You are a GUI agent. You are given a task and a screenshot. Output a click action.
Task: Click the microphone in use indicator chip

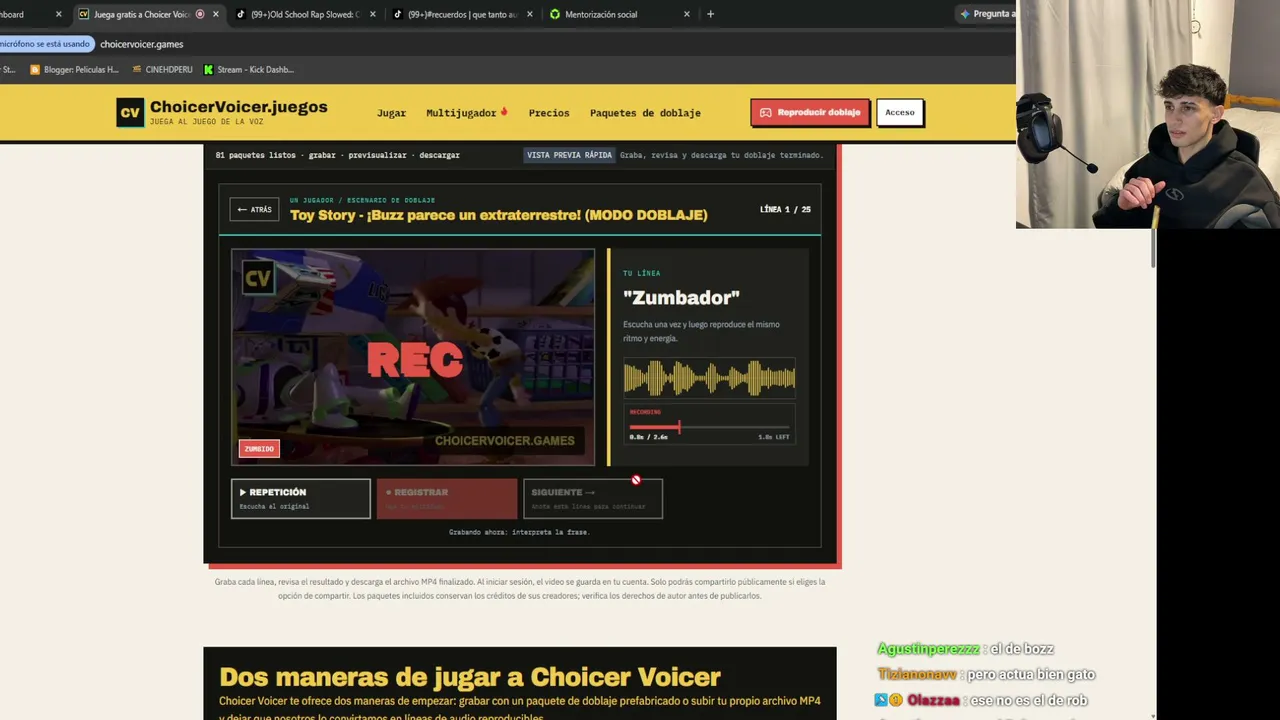pyautogui.click(x=46, y=44)
